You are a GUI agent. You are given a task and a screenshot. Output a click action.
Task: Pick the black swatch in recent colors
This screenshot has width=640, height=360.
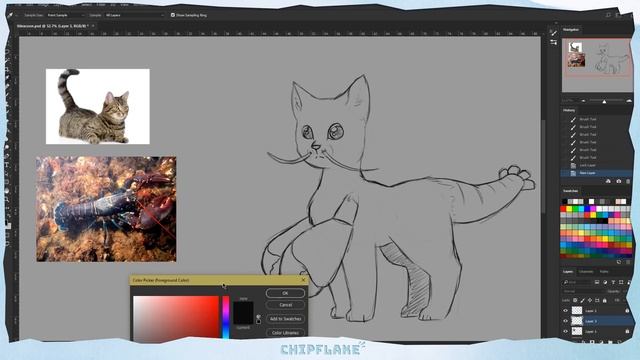[565, 201]
